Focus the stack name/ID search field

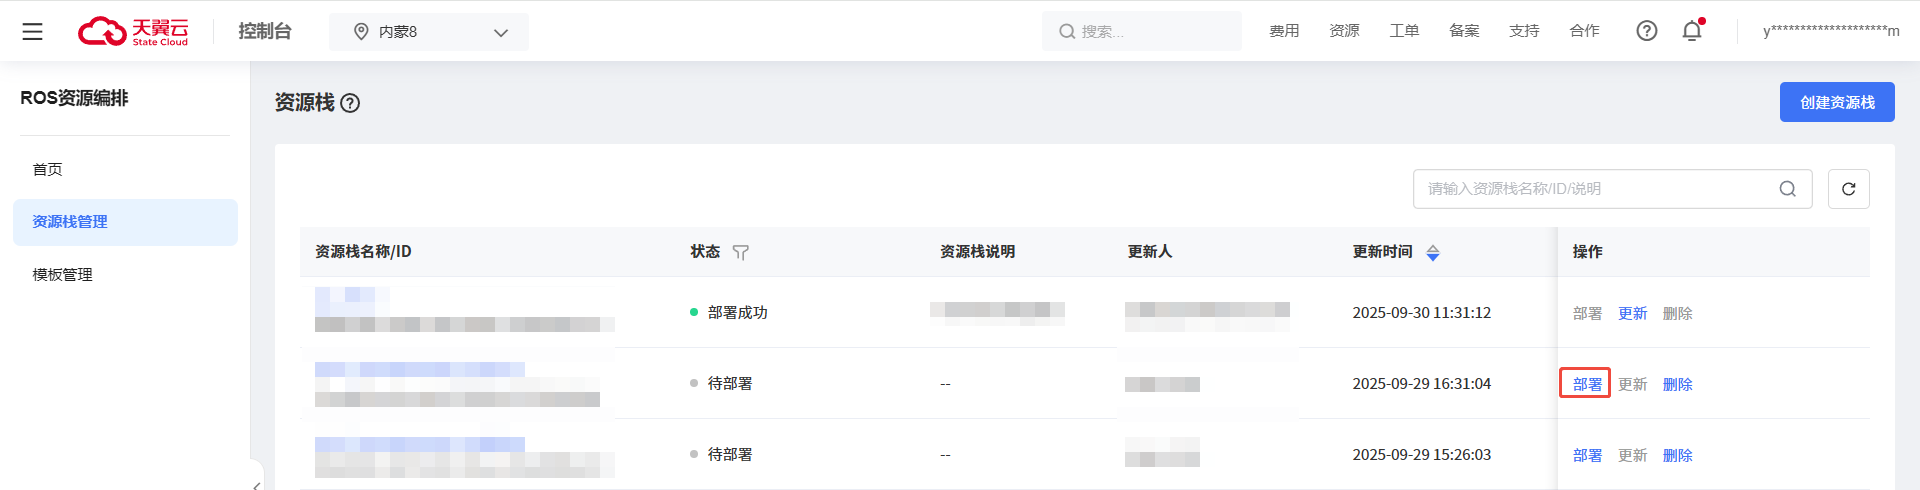[x=1595, y=189]
